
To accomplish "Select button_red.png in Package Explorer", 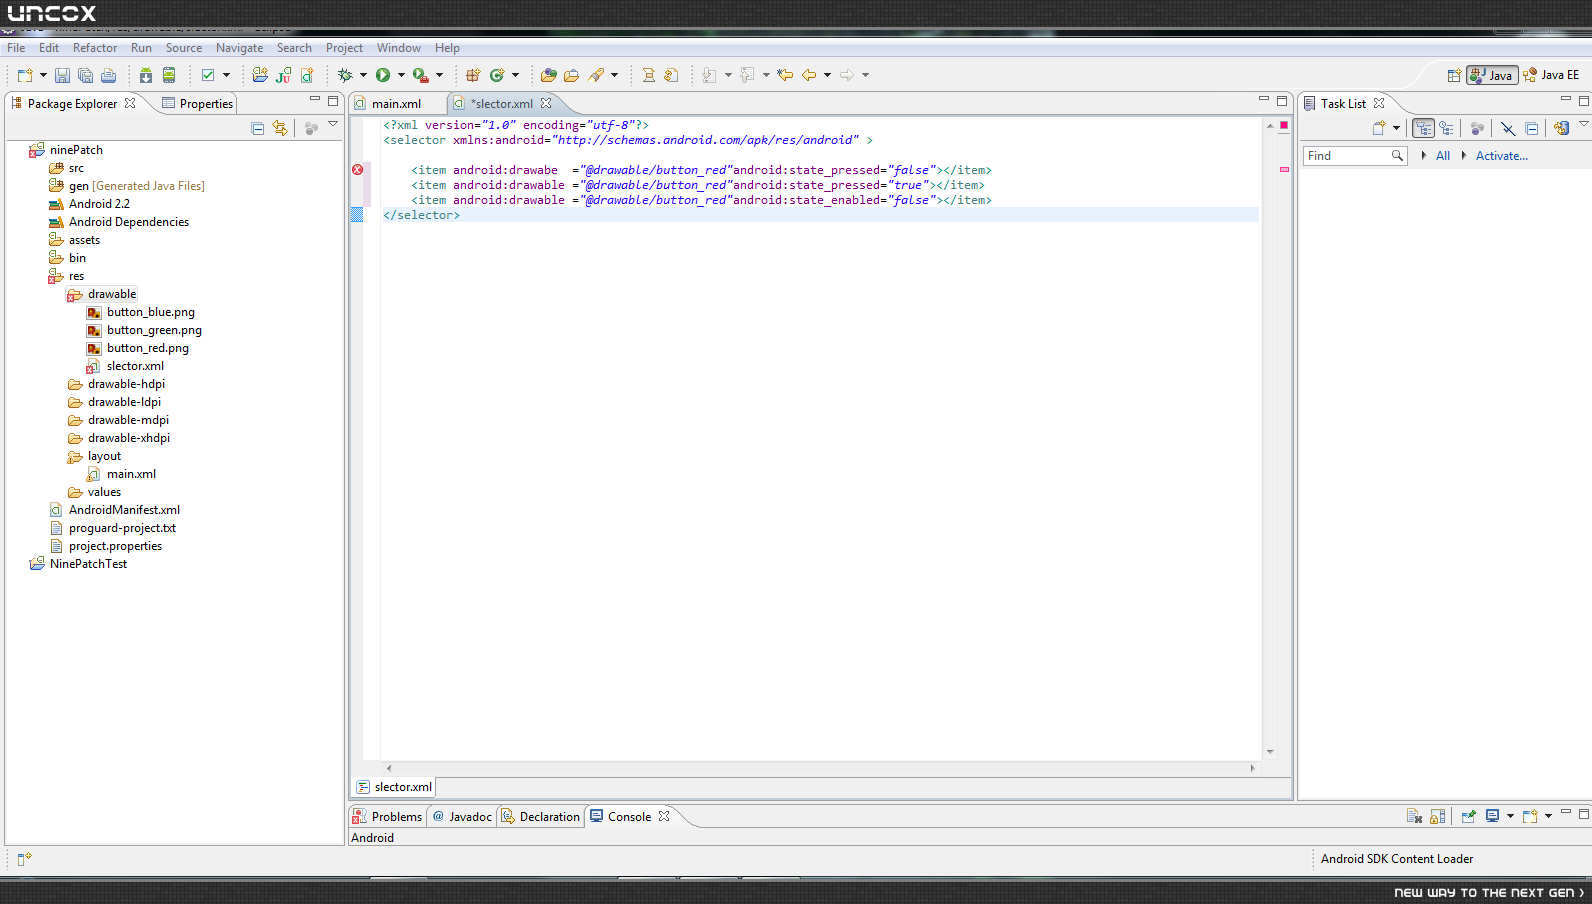I will 147,348.
